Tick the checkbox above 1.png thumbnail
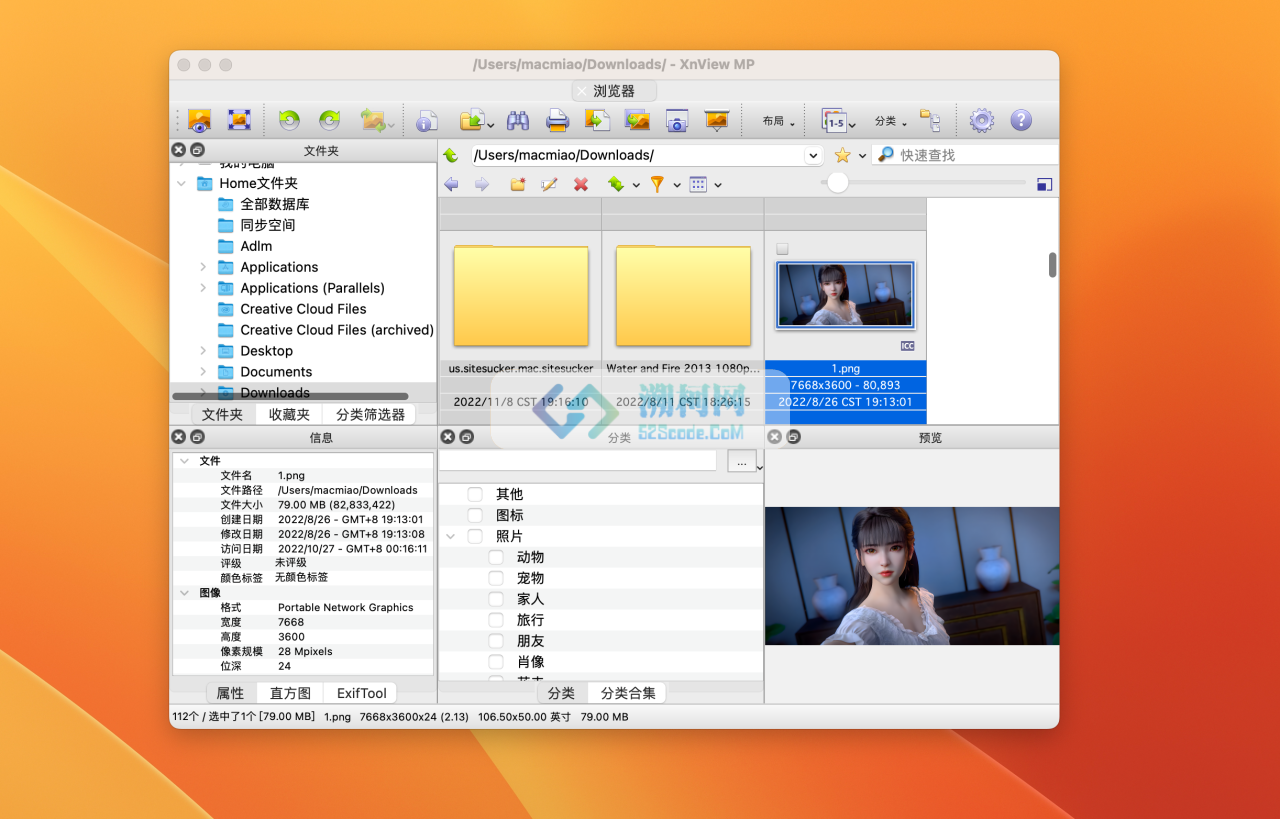This screenshot has width=1280, height=819. (782, 249)
